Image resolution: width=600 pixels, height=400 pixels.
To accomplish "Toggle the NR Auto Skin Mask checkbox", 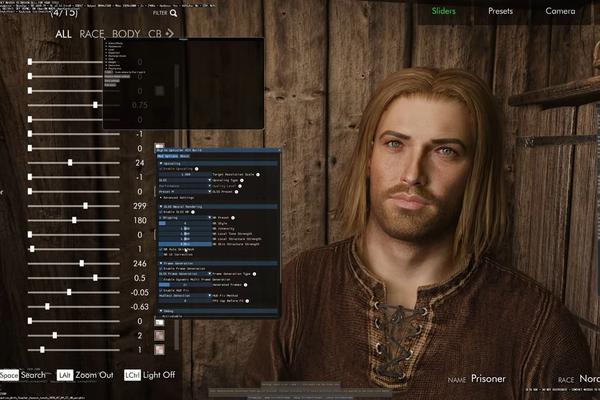I will (161, 249).
